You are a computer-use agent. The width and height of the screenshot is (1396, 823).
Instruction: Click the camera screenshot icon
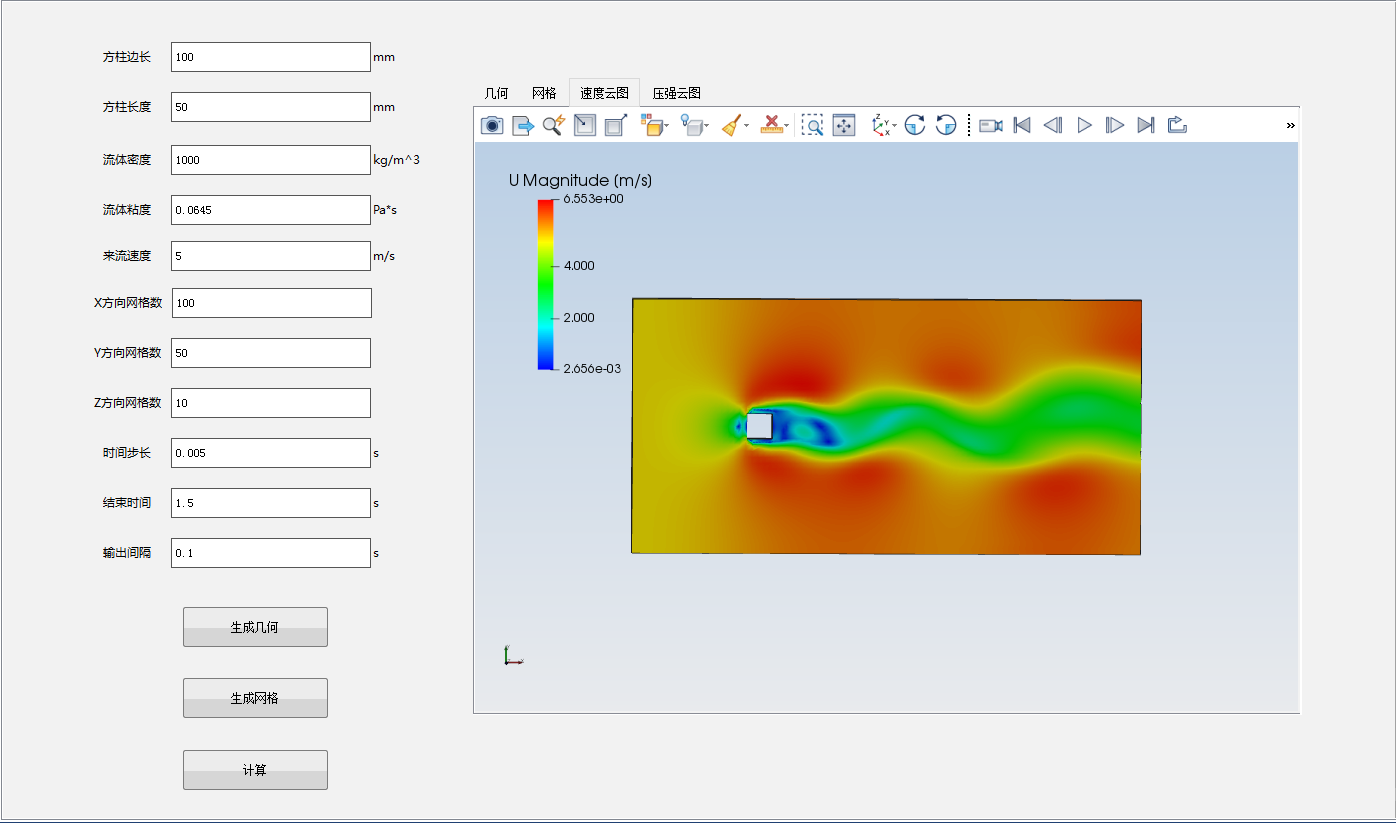pyautogui.click(x=492, y=125)
